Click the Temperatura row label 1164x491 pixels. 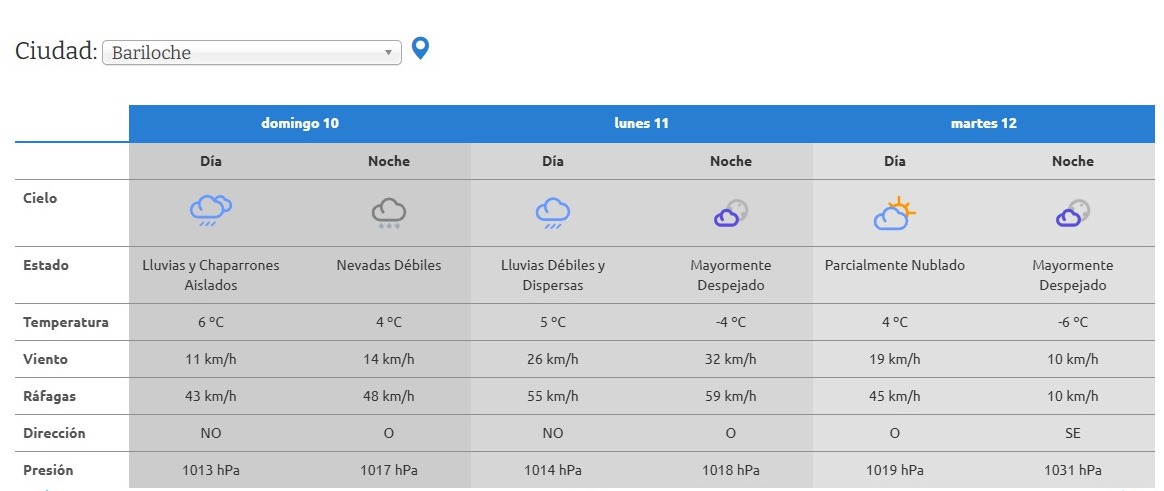click(x=66, y=322)
